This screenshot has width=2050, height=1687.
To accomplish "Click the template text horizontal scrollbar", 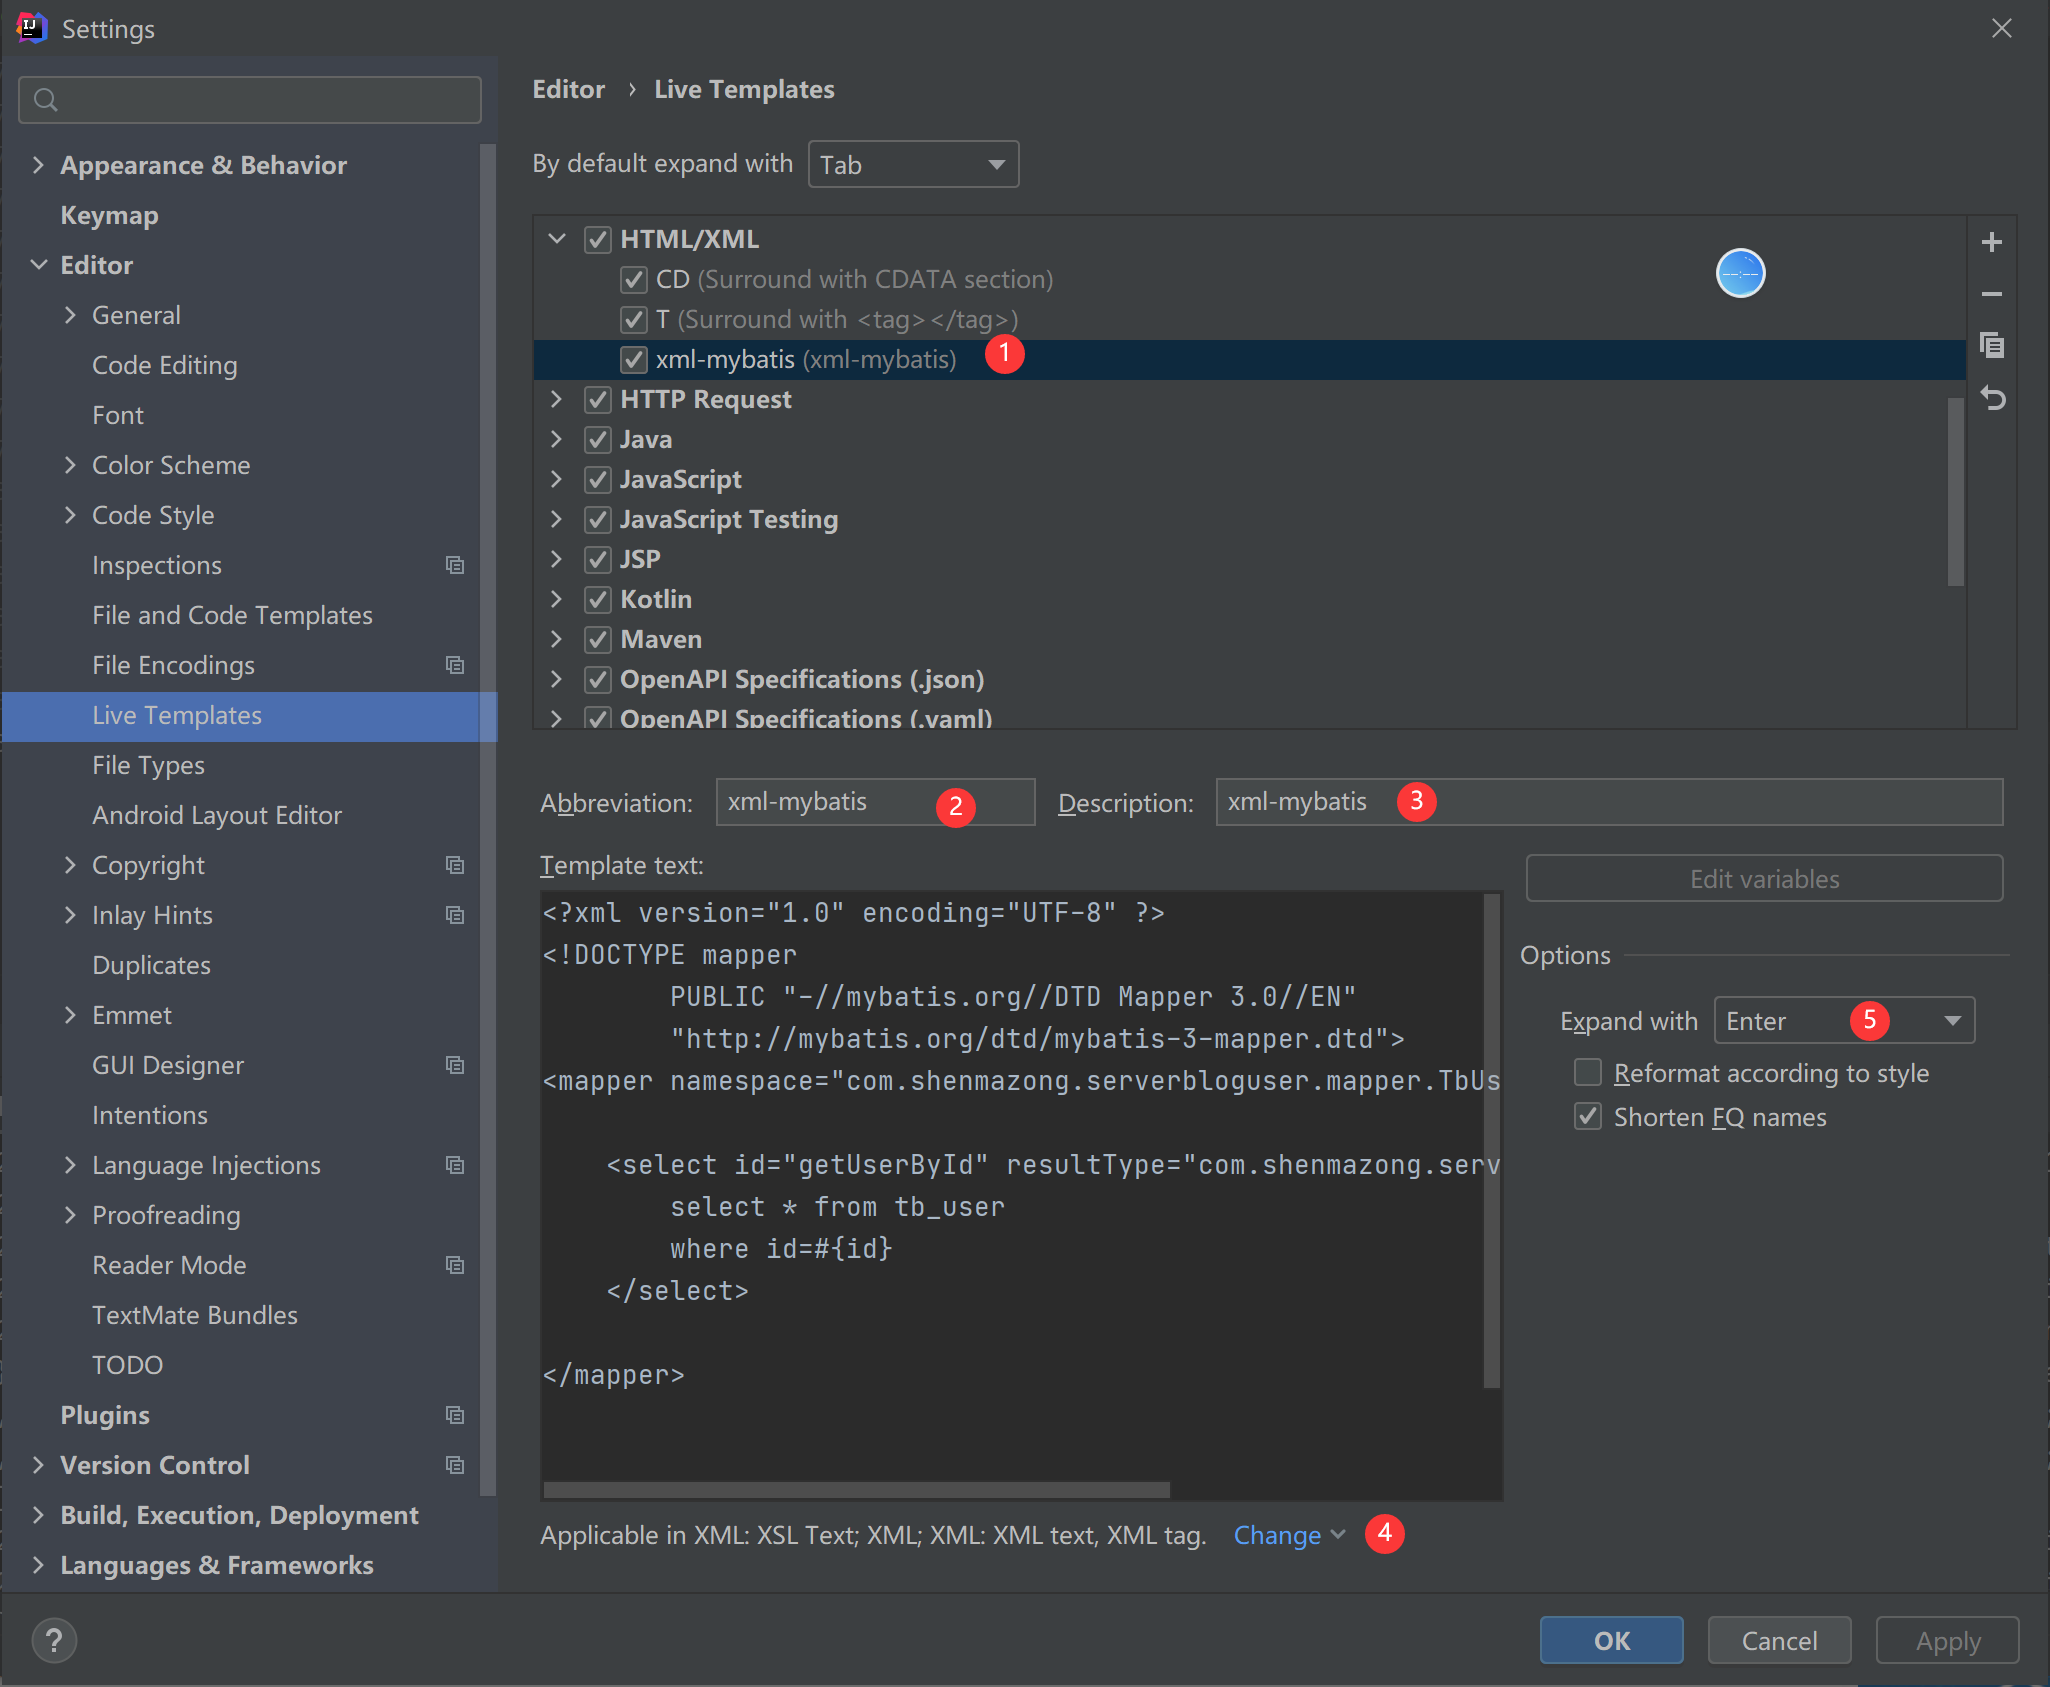I will [856, 1490].
